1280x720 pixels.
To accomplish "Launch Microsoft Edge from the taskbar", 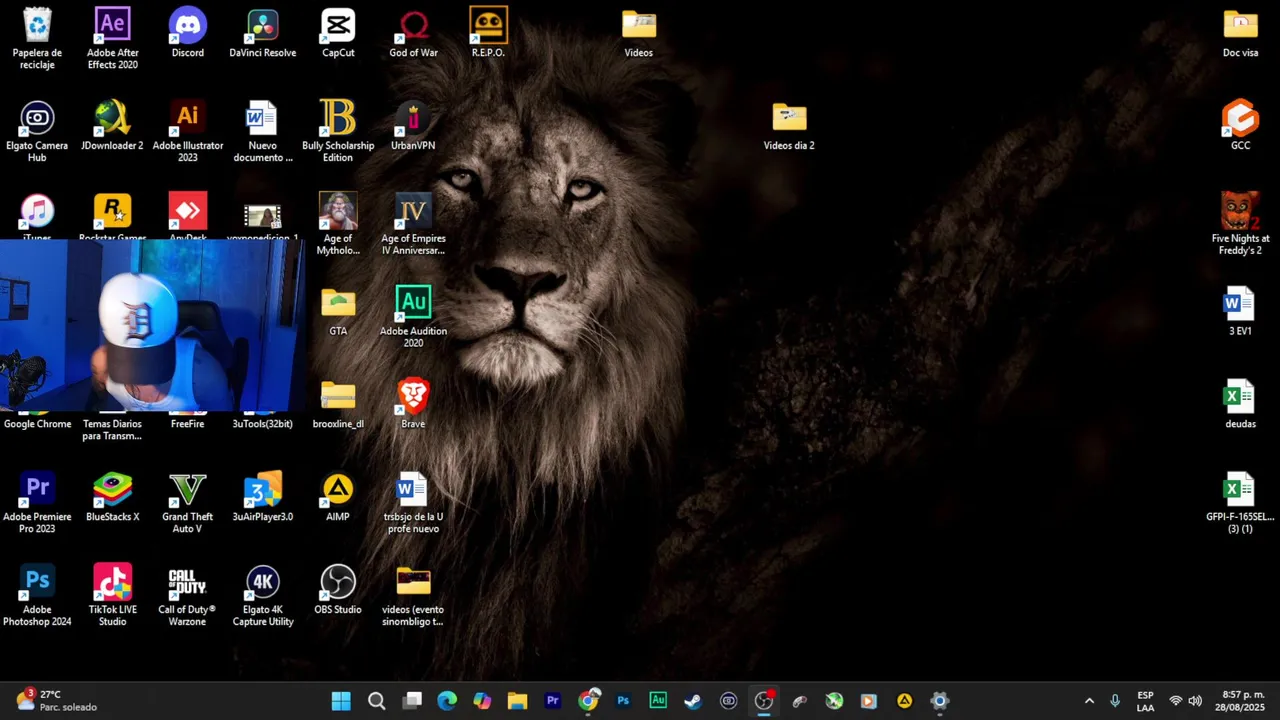I will tap(447, 701).
